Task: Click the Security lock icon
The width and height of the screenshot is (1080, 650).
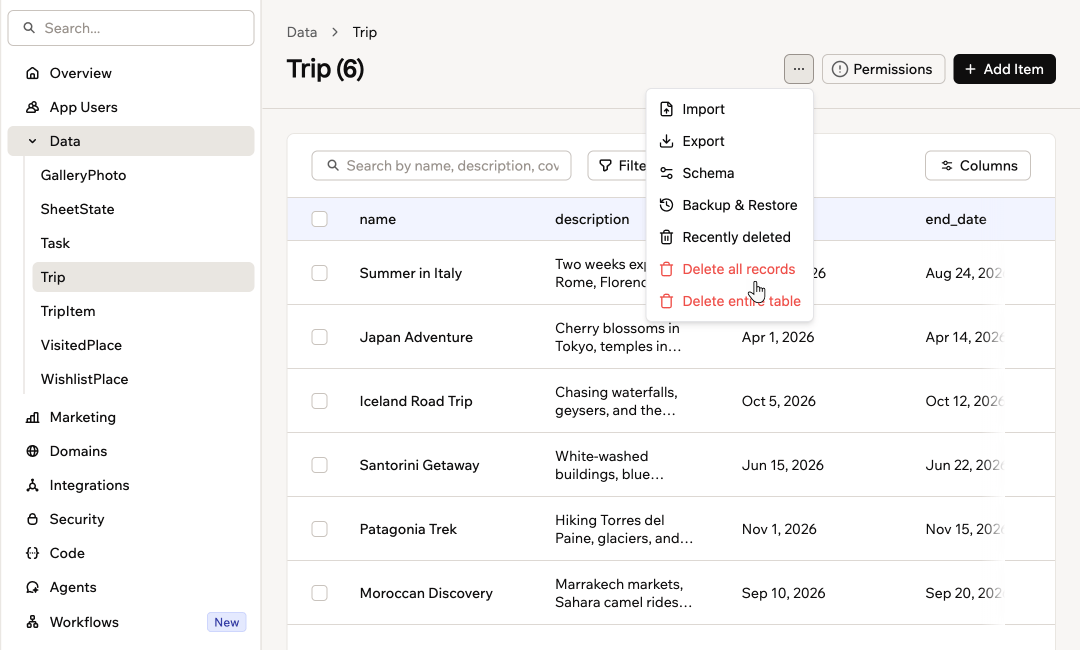Action: pyautogui.click(x=32, y=519)
